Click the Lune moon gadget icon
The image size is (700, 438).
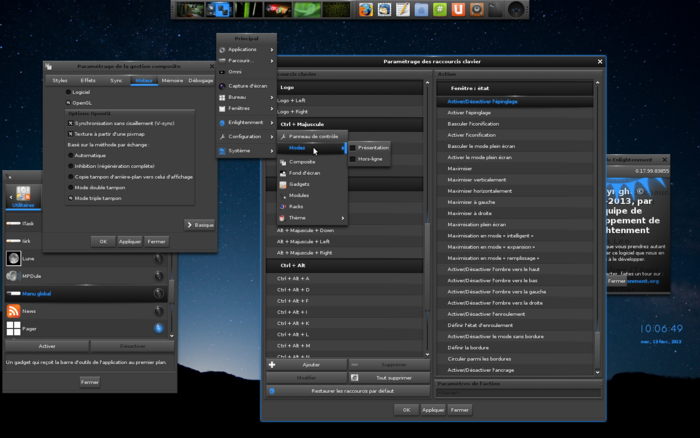13,258
